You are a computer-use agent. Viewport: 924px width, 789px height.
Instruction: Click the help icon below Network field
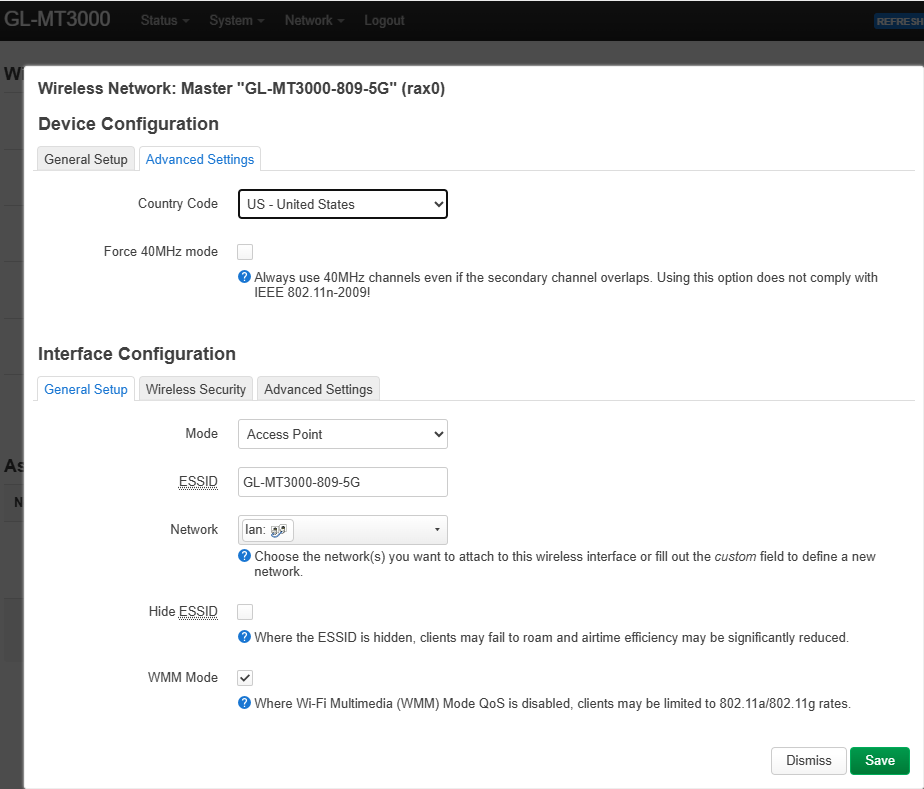pyautogui.click(x=244, y=556)
